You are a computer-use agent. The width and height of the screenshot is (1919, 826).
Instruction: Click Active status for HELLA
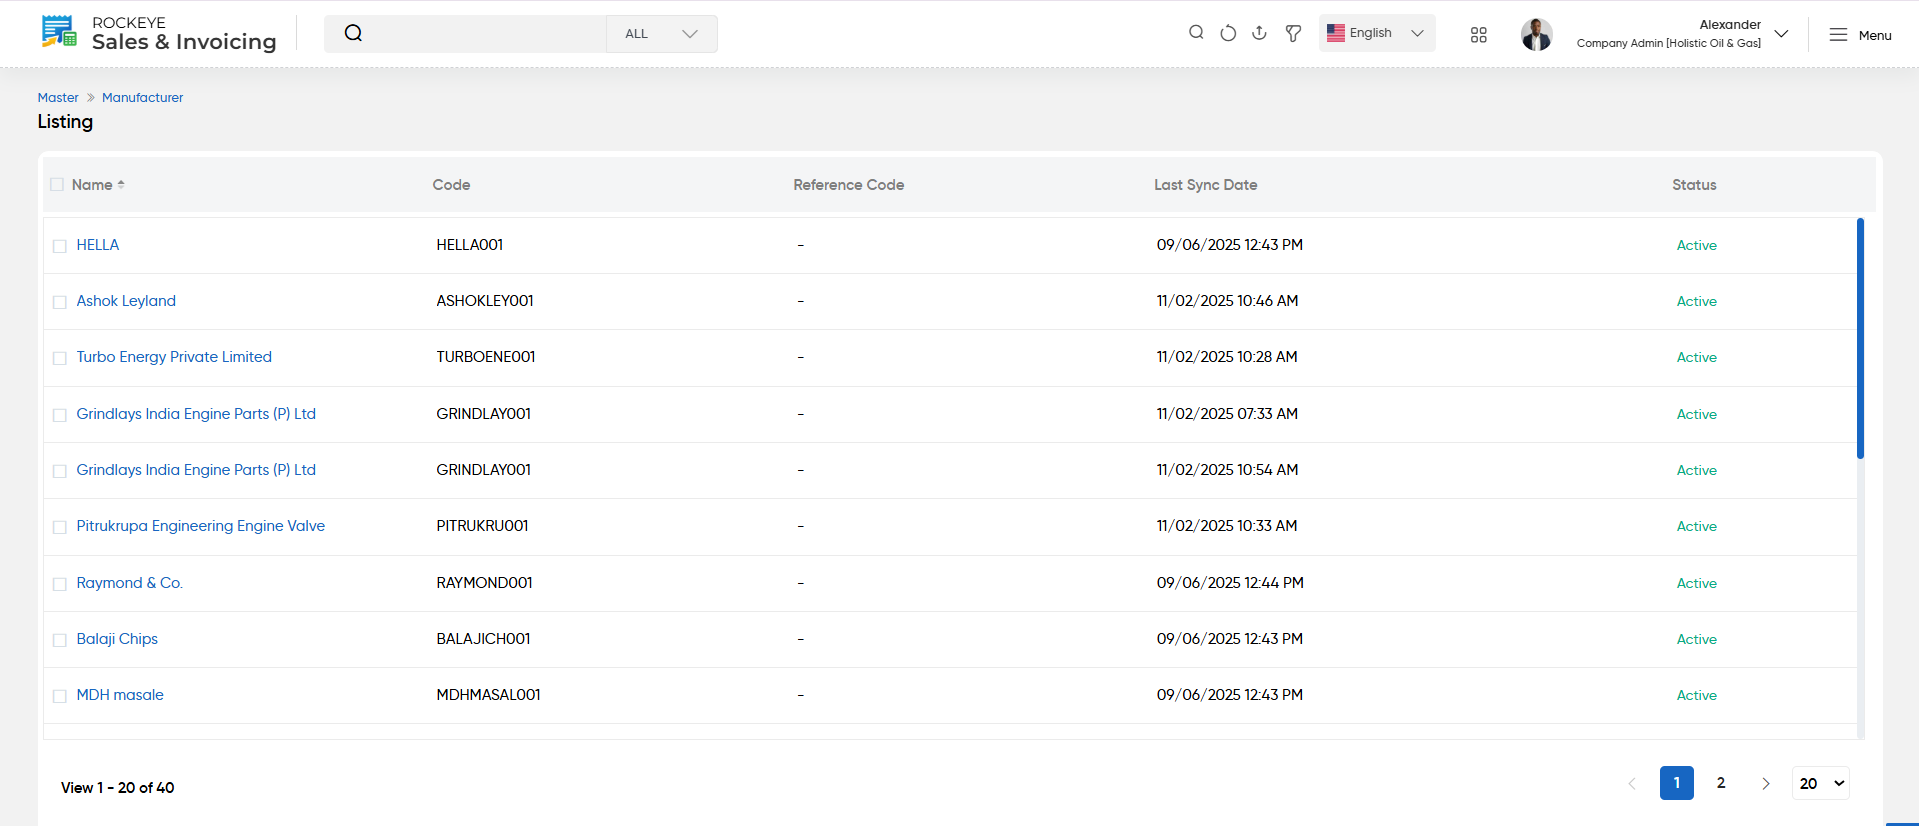coord(1697,246)
